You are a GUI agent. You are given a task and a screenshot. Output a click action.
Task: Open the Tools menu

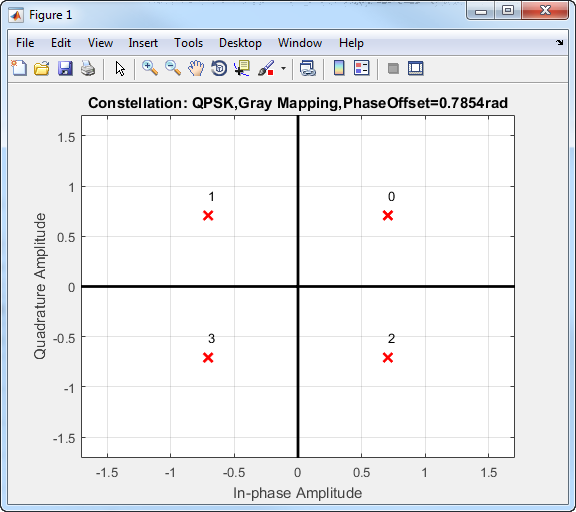click(x=188, y=43)
